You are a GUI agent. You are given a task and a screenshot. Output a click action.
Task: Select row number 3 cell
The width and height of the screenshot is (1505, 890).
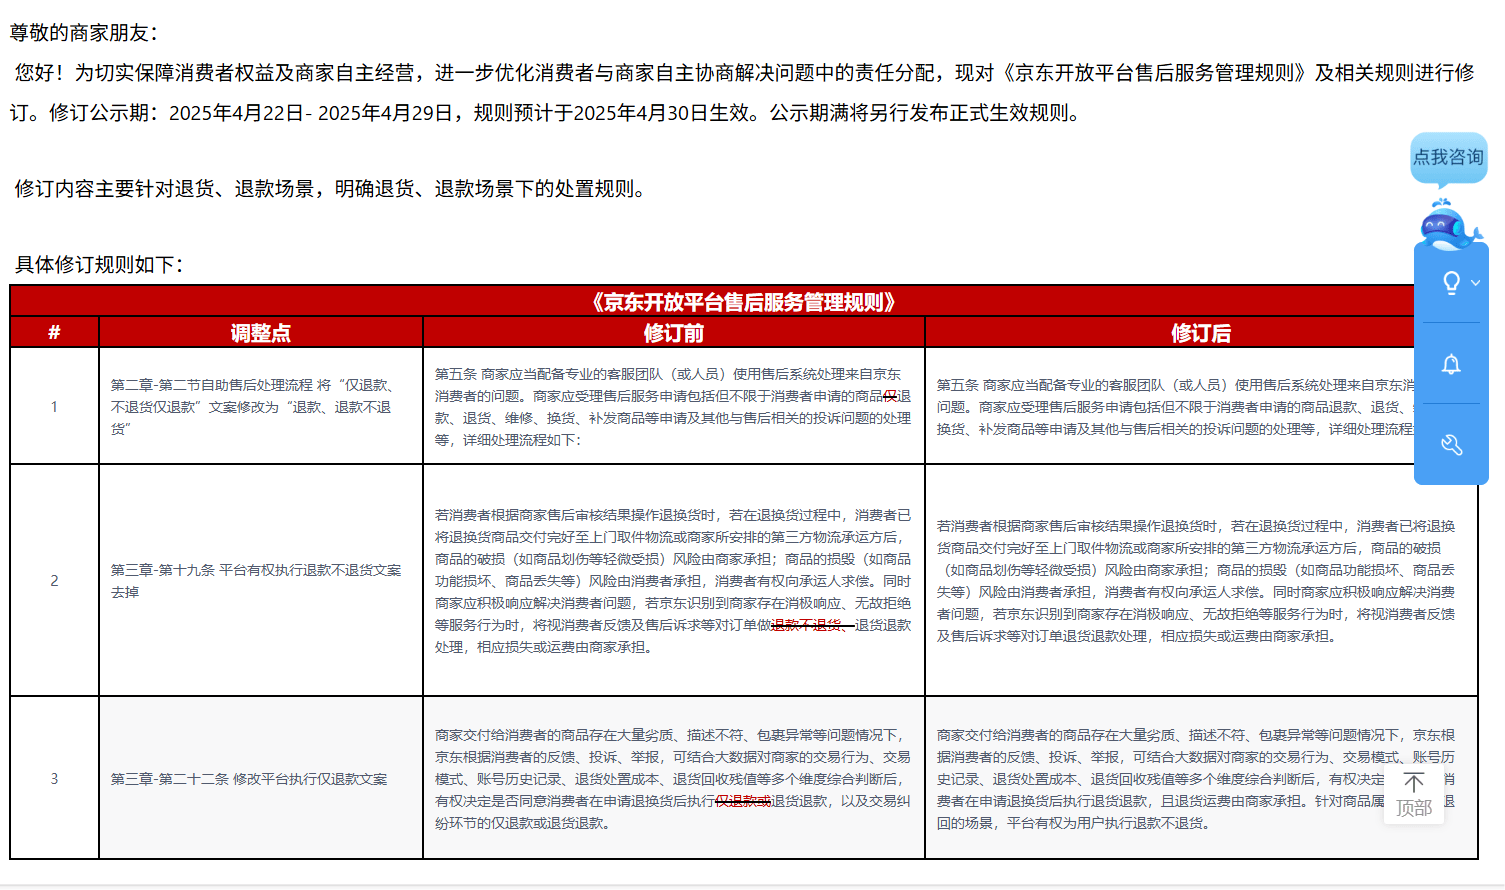pos(54,778)
